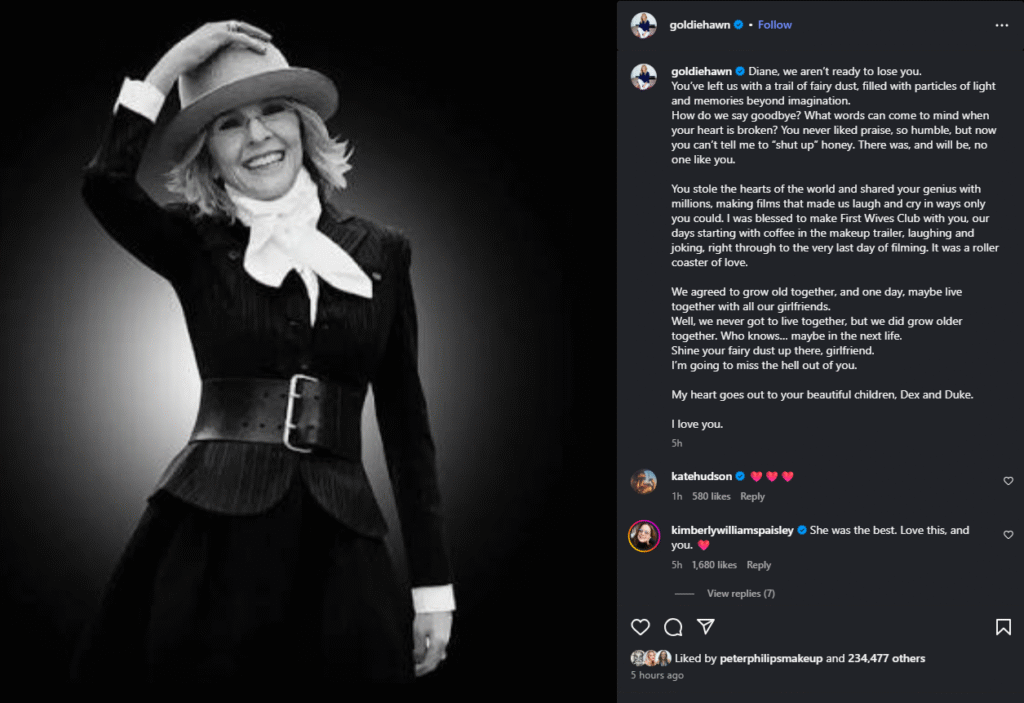Open katehudson's profile avatar
This screenshot has height=703, width=1024.
[643, 481]
